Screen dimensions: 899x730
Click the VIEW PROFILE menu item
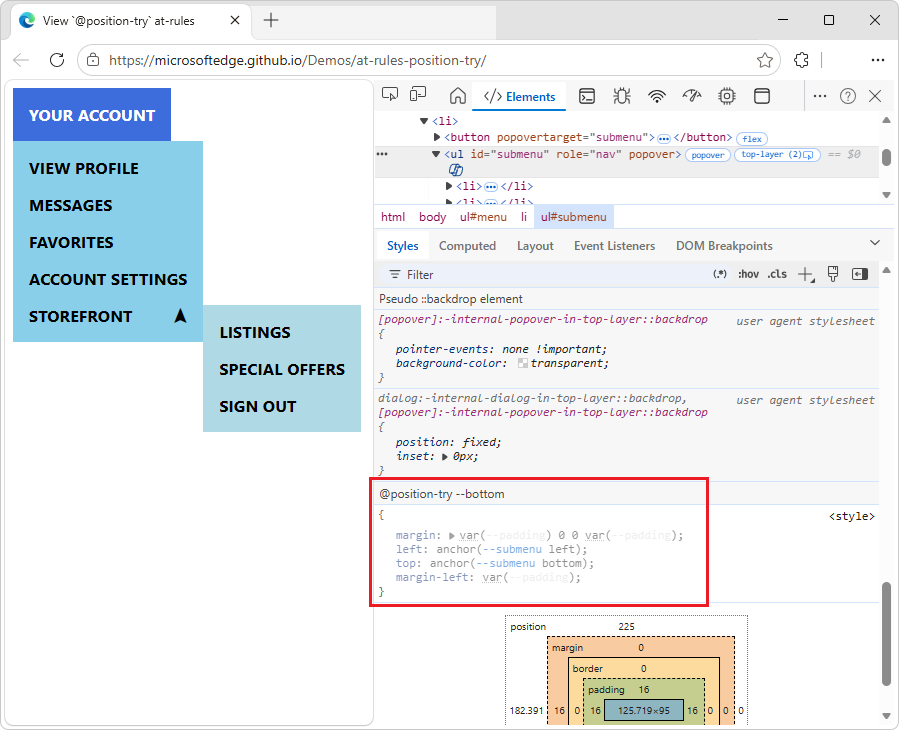click(x=84, y=169)
